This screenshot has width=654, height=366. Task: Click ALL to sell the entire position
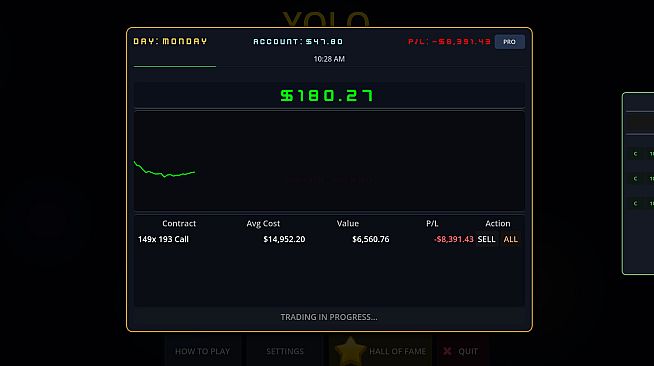pos(511,239)
